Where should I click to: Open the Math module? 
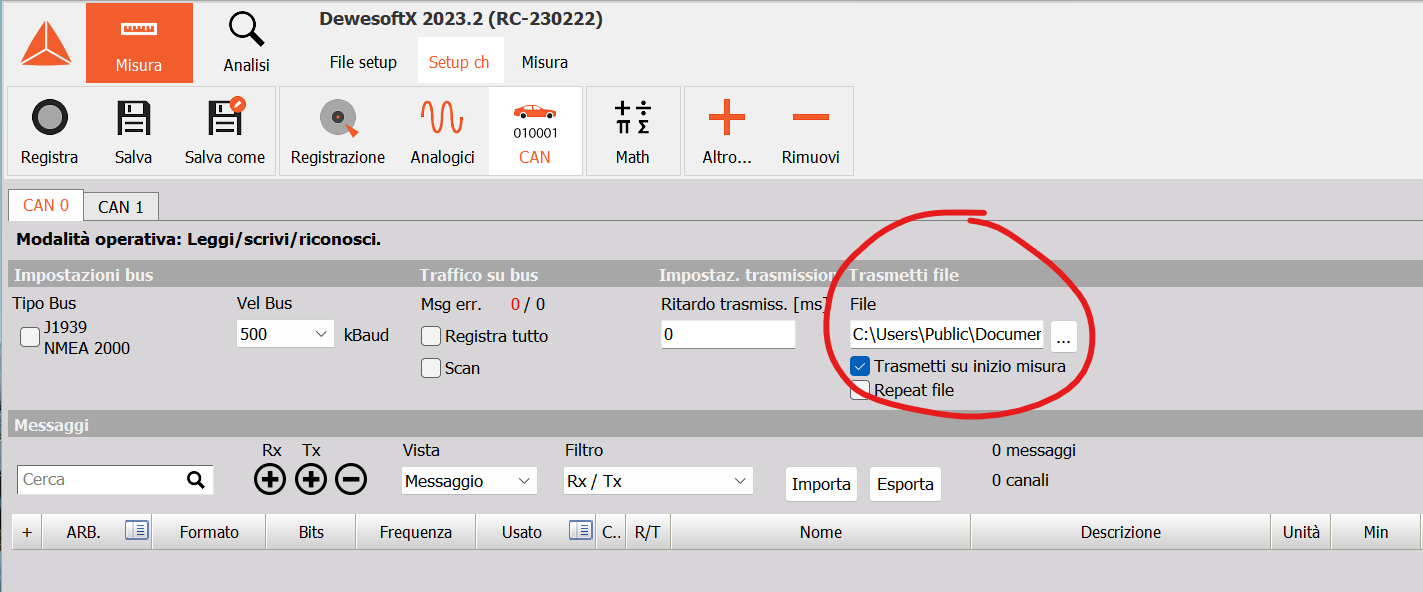click(632, 131)
